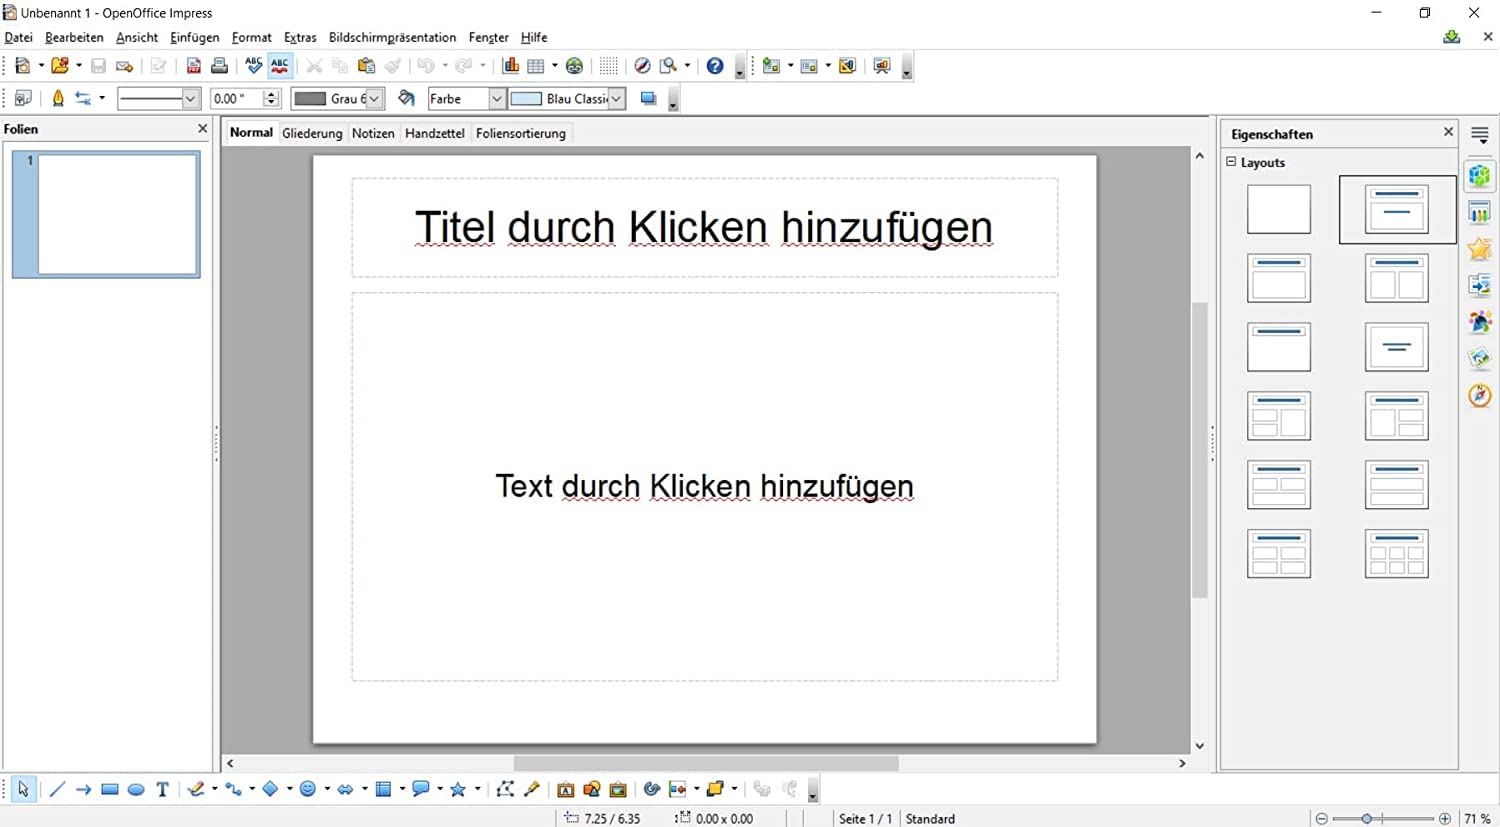Click the zoom slider handle
Viewport: 1500px width, 827px height.
click(x=1366, y=818)
